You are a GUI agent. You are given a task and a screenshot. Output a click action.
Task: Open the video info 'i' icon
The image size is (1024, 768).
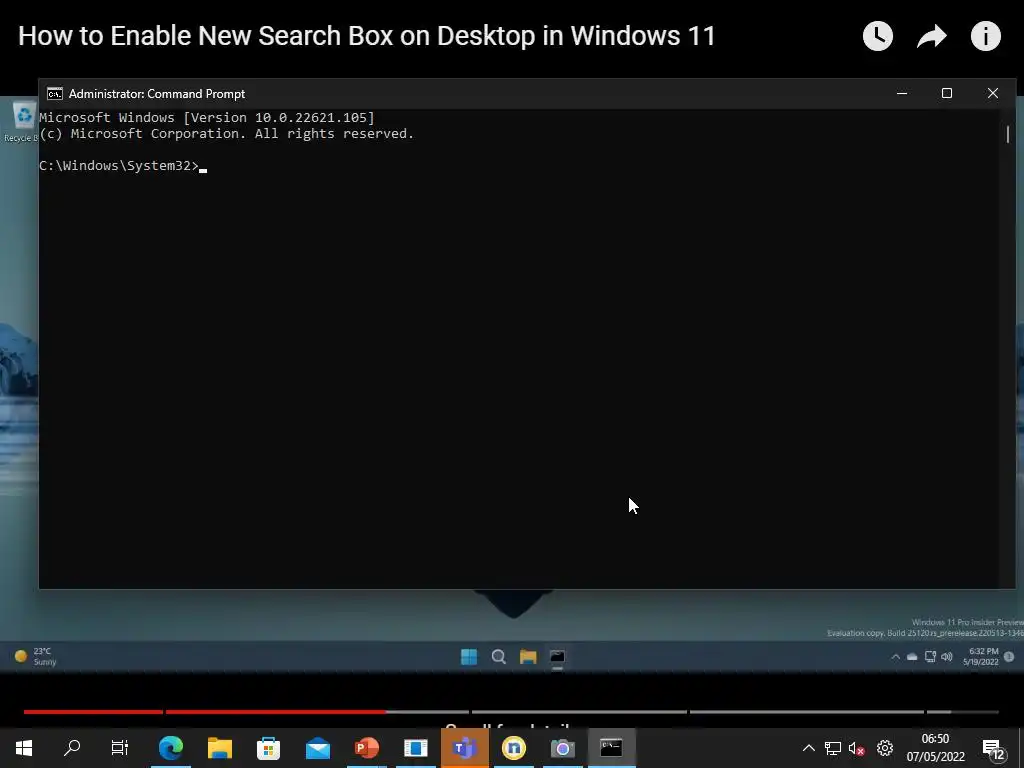pos(985,36)
